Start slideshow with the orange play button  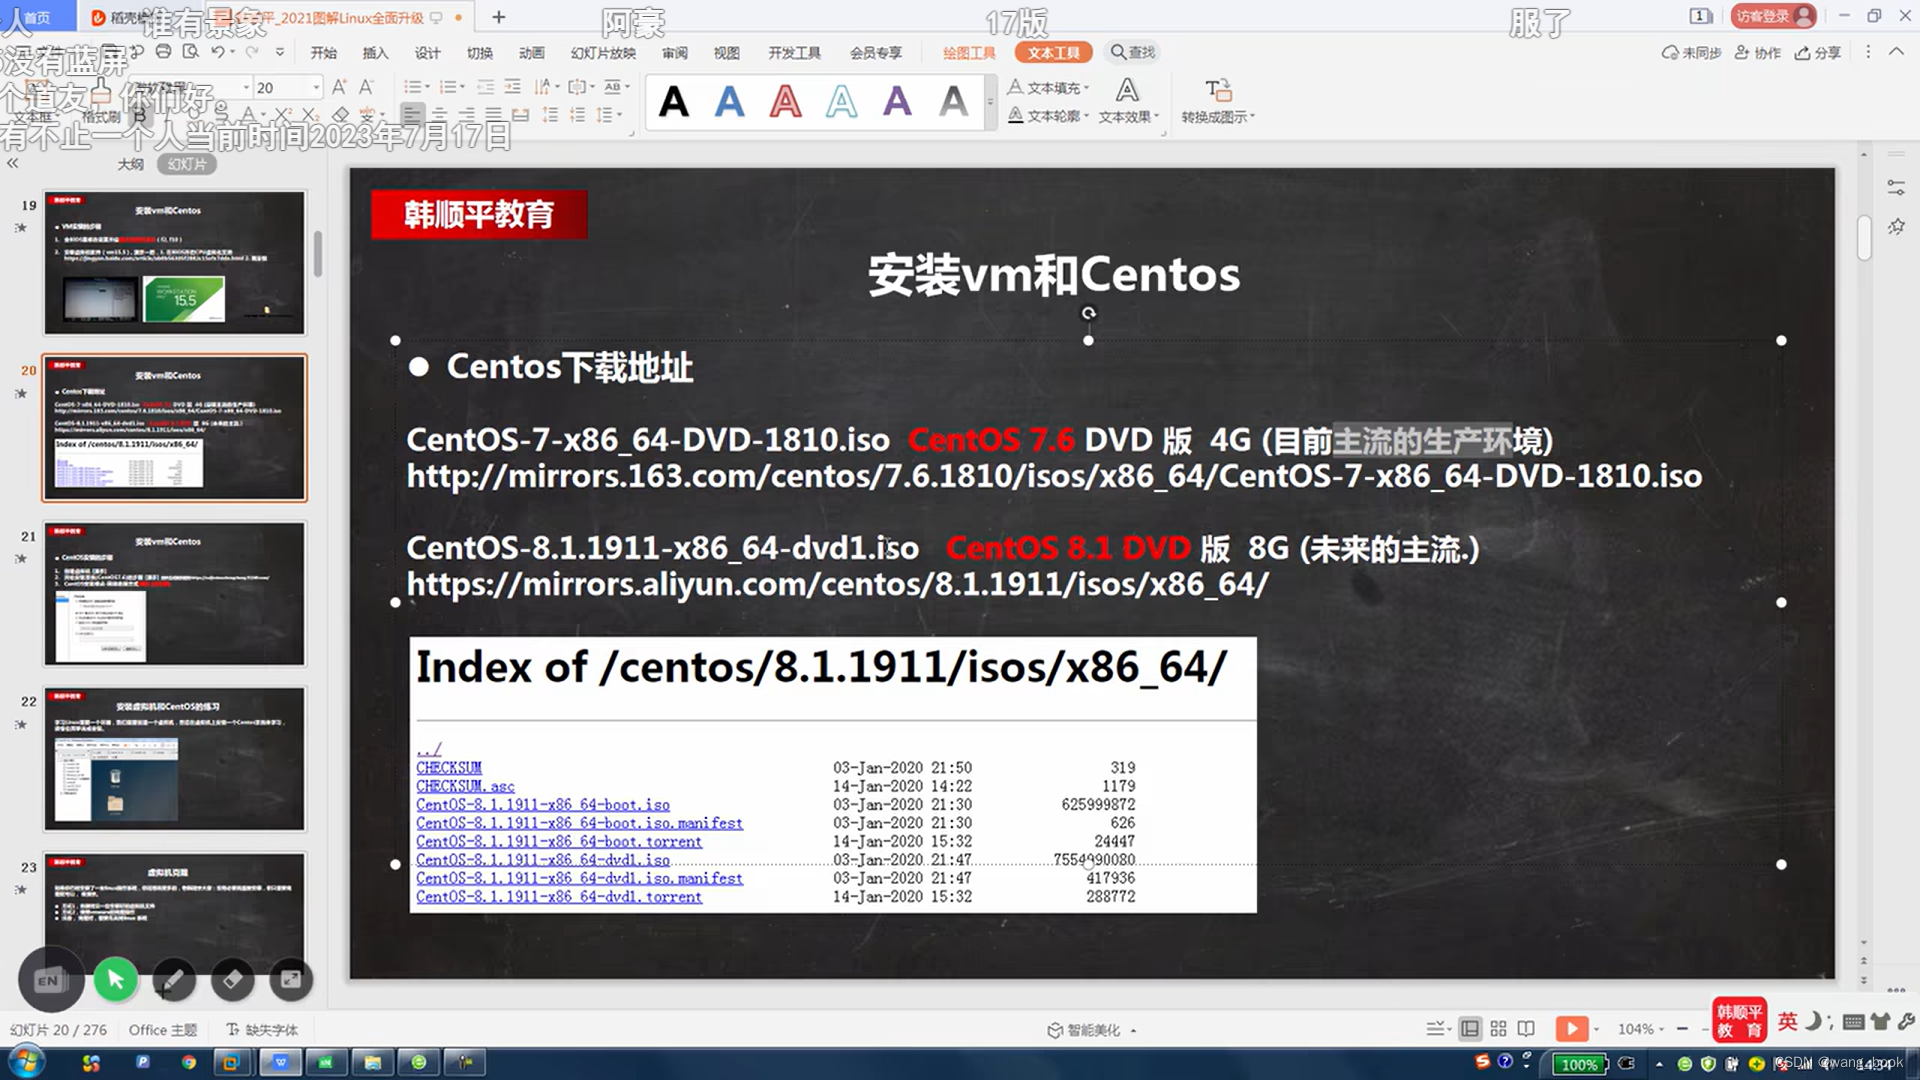(x=1571, y=1029)
